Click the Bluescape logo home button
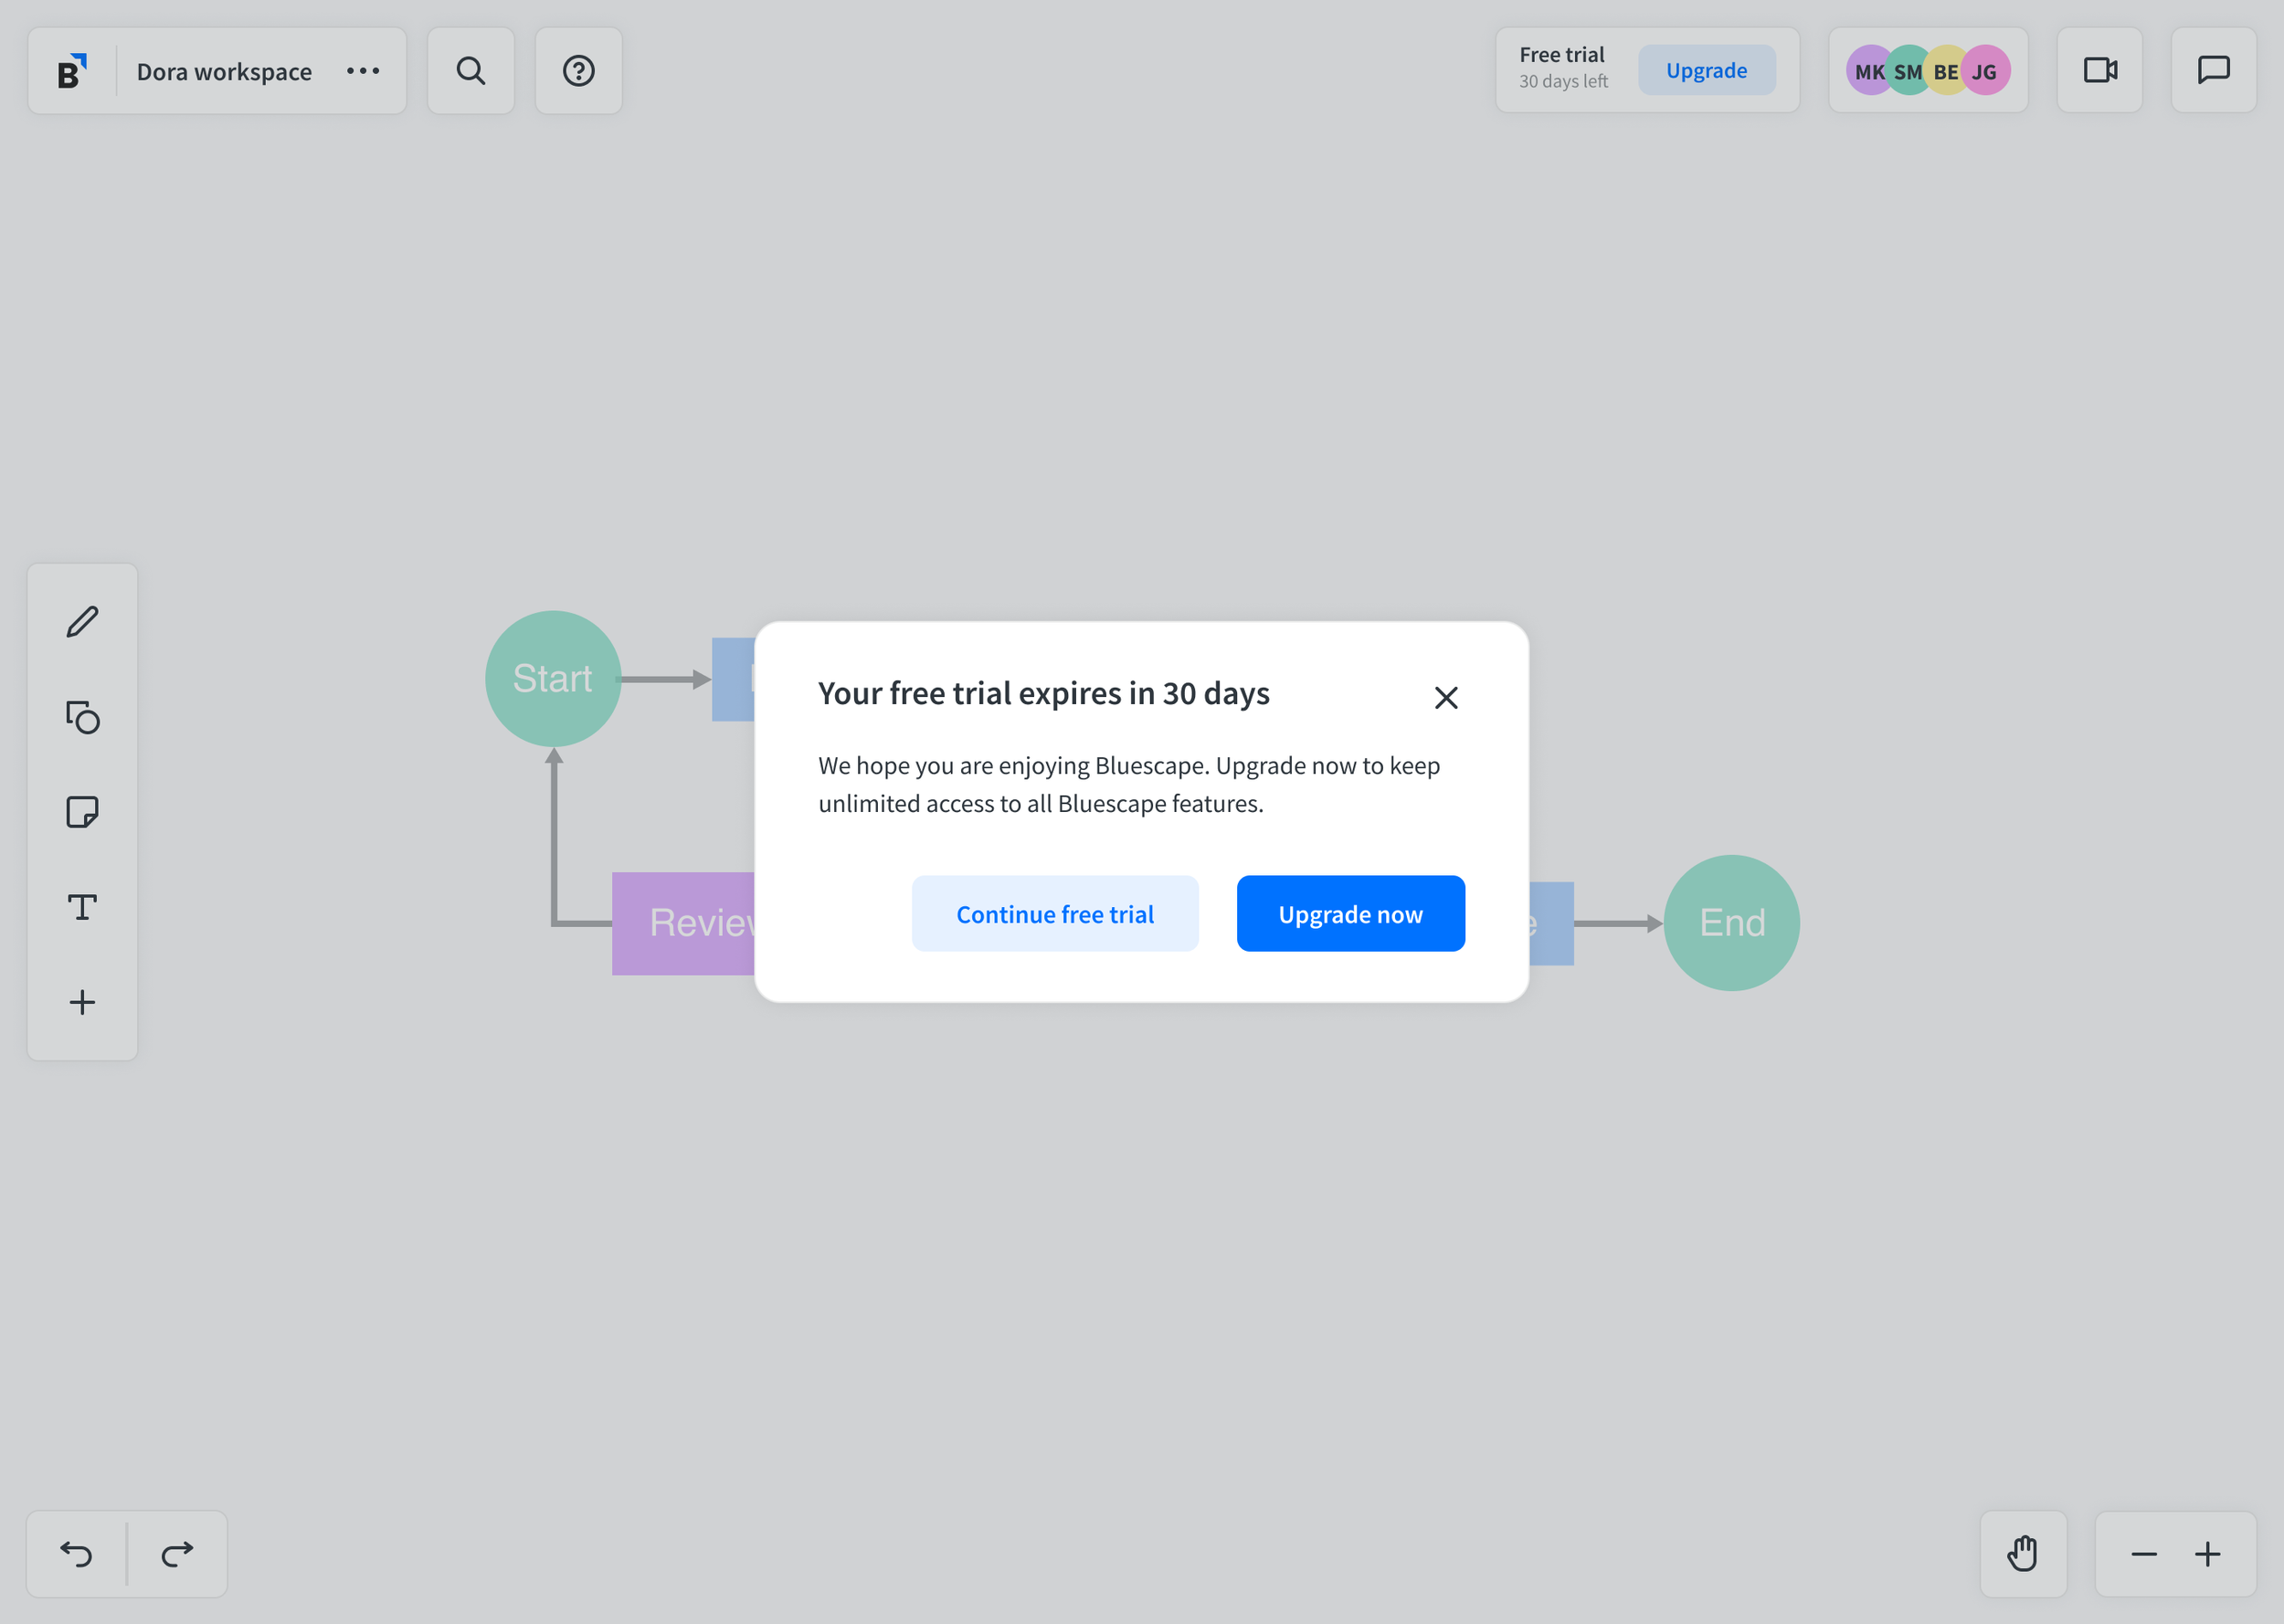Viewport: 2284px width, 1624px height. click(71, 71)
